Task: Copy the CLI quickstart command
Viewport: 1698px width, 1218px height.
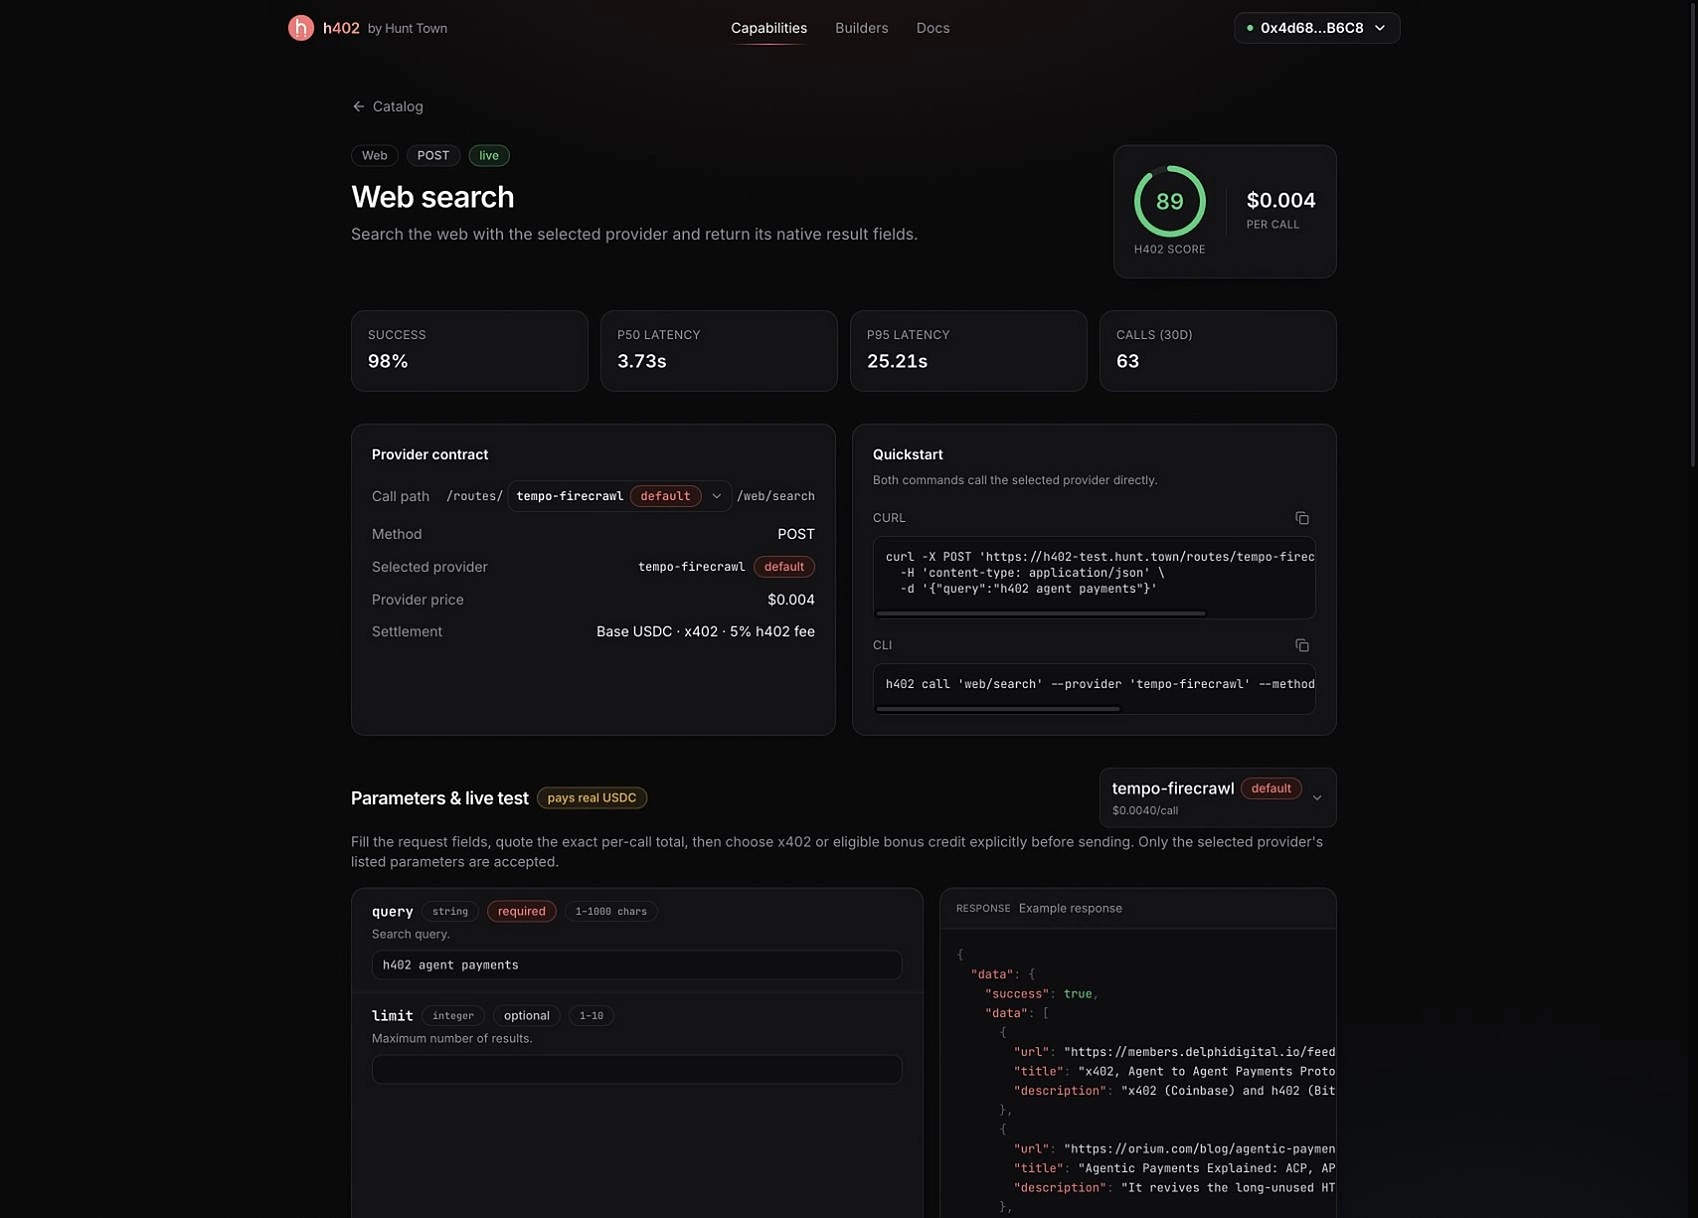Action: pyautogui.click(x=1301, y=646)
